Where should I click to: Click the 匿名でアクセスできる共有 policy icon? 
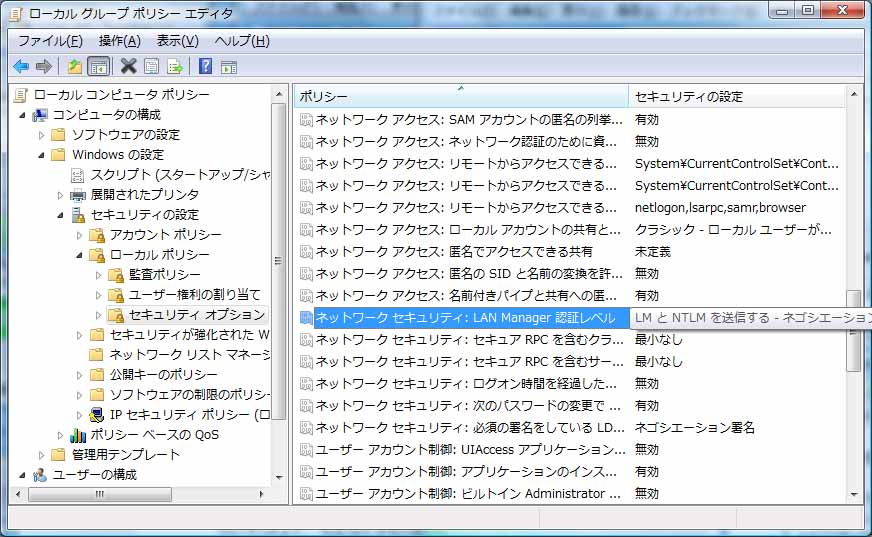click(306, 252)
